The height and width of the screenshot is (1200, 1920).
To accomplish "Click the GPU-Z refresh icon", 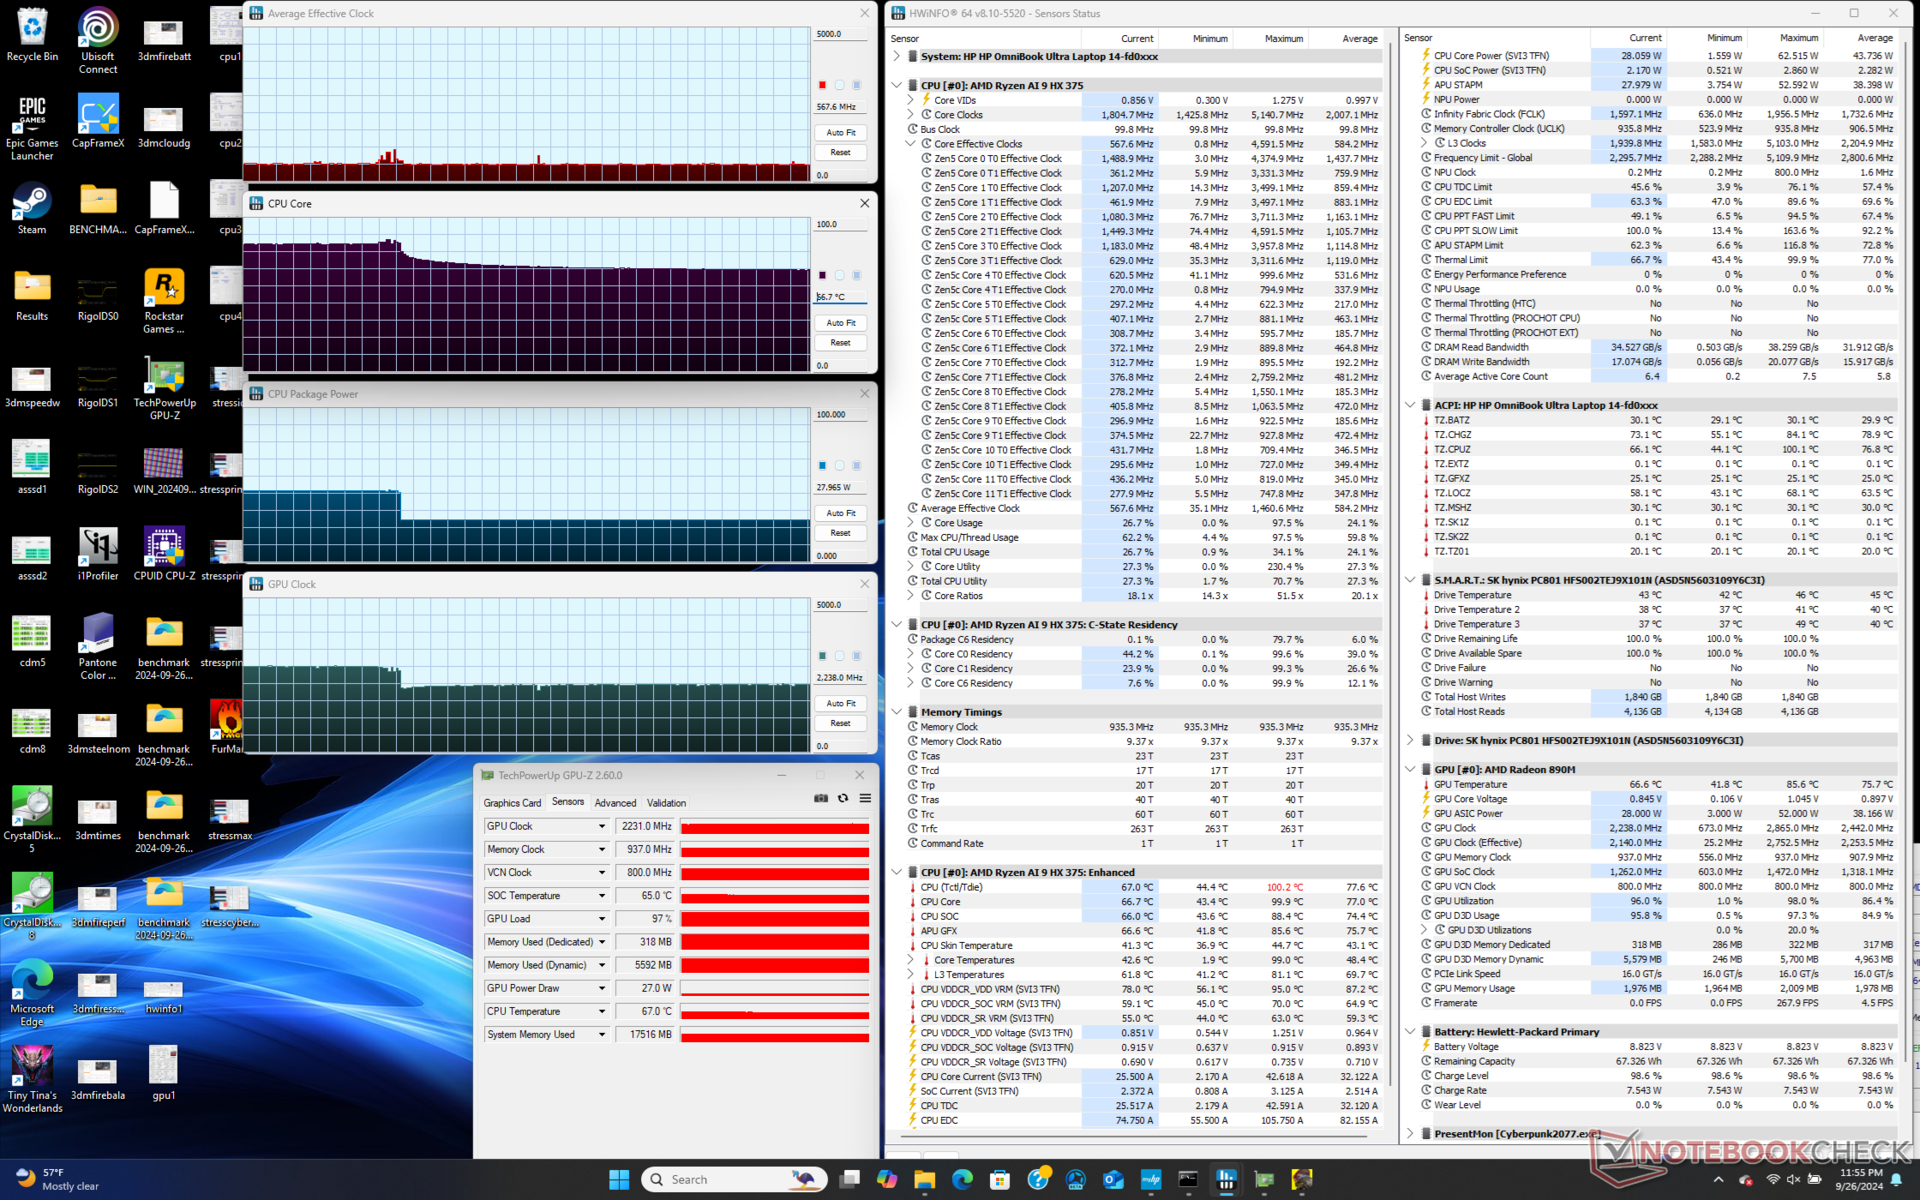I will tap(843, 799).
